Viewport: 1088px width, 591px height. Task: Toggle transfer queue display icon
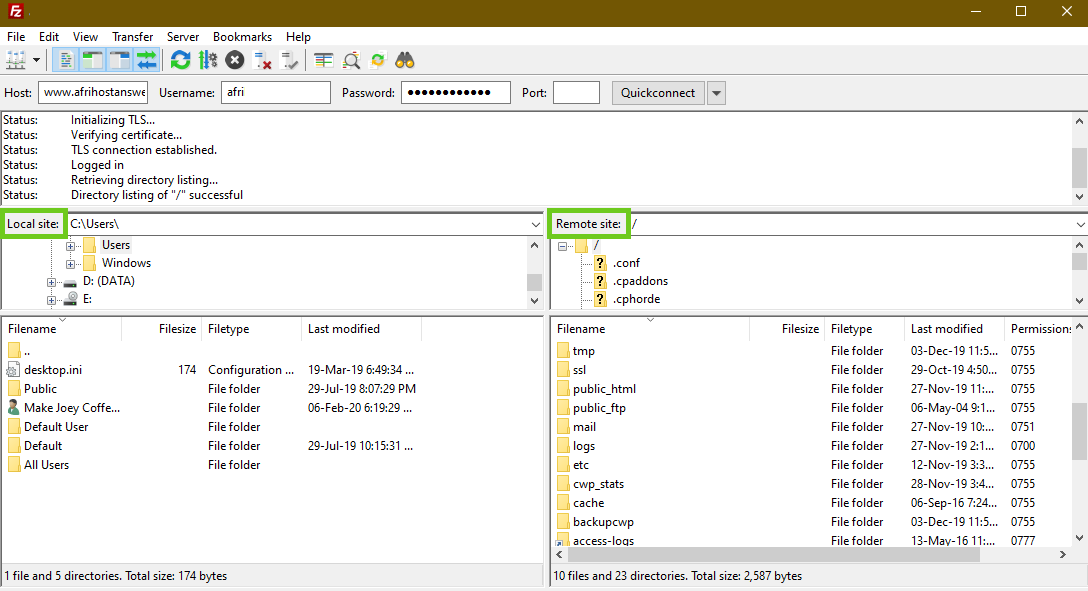pyautogui.click(x=147, y=60)
